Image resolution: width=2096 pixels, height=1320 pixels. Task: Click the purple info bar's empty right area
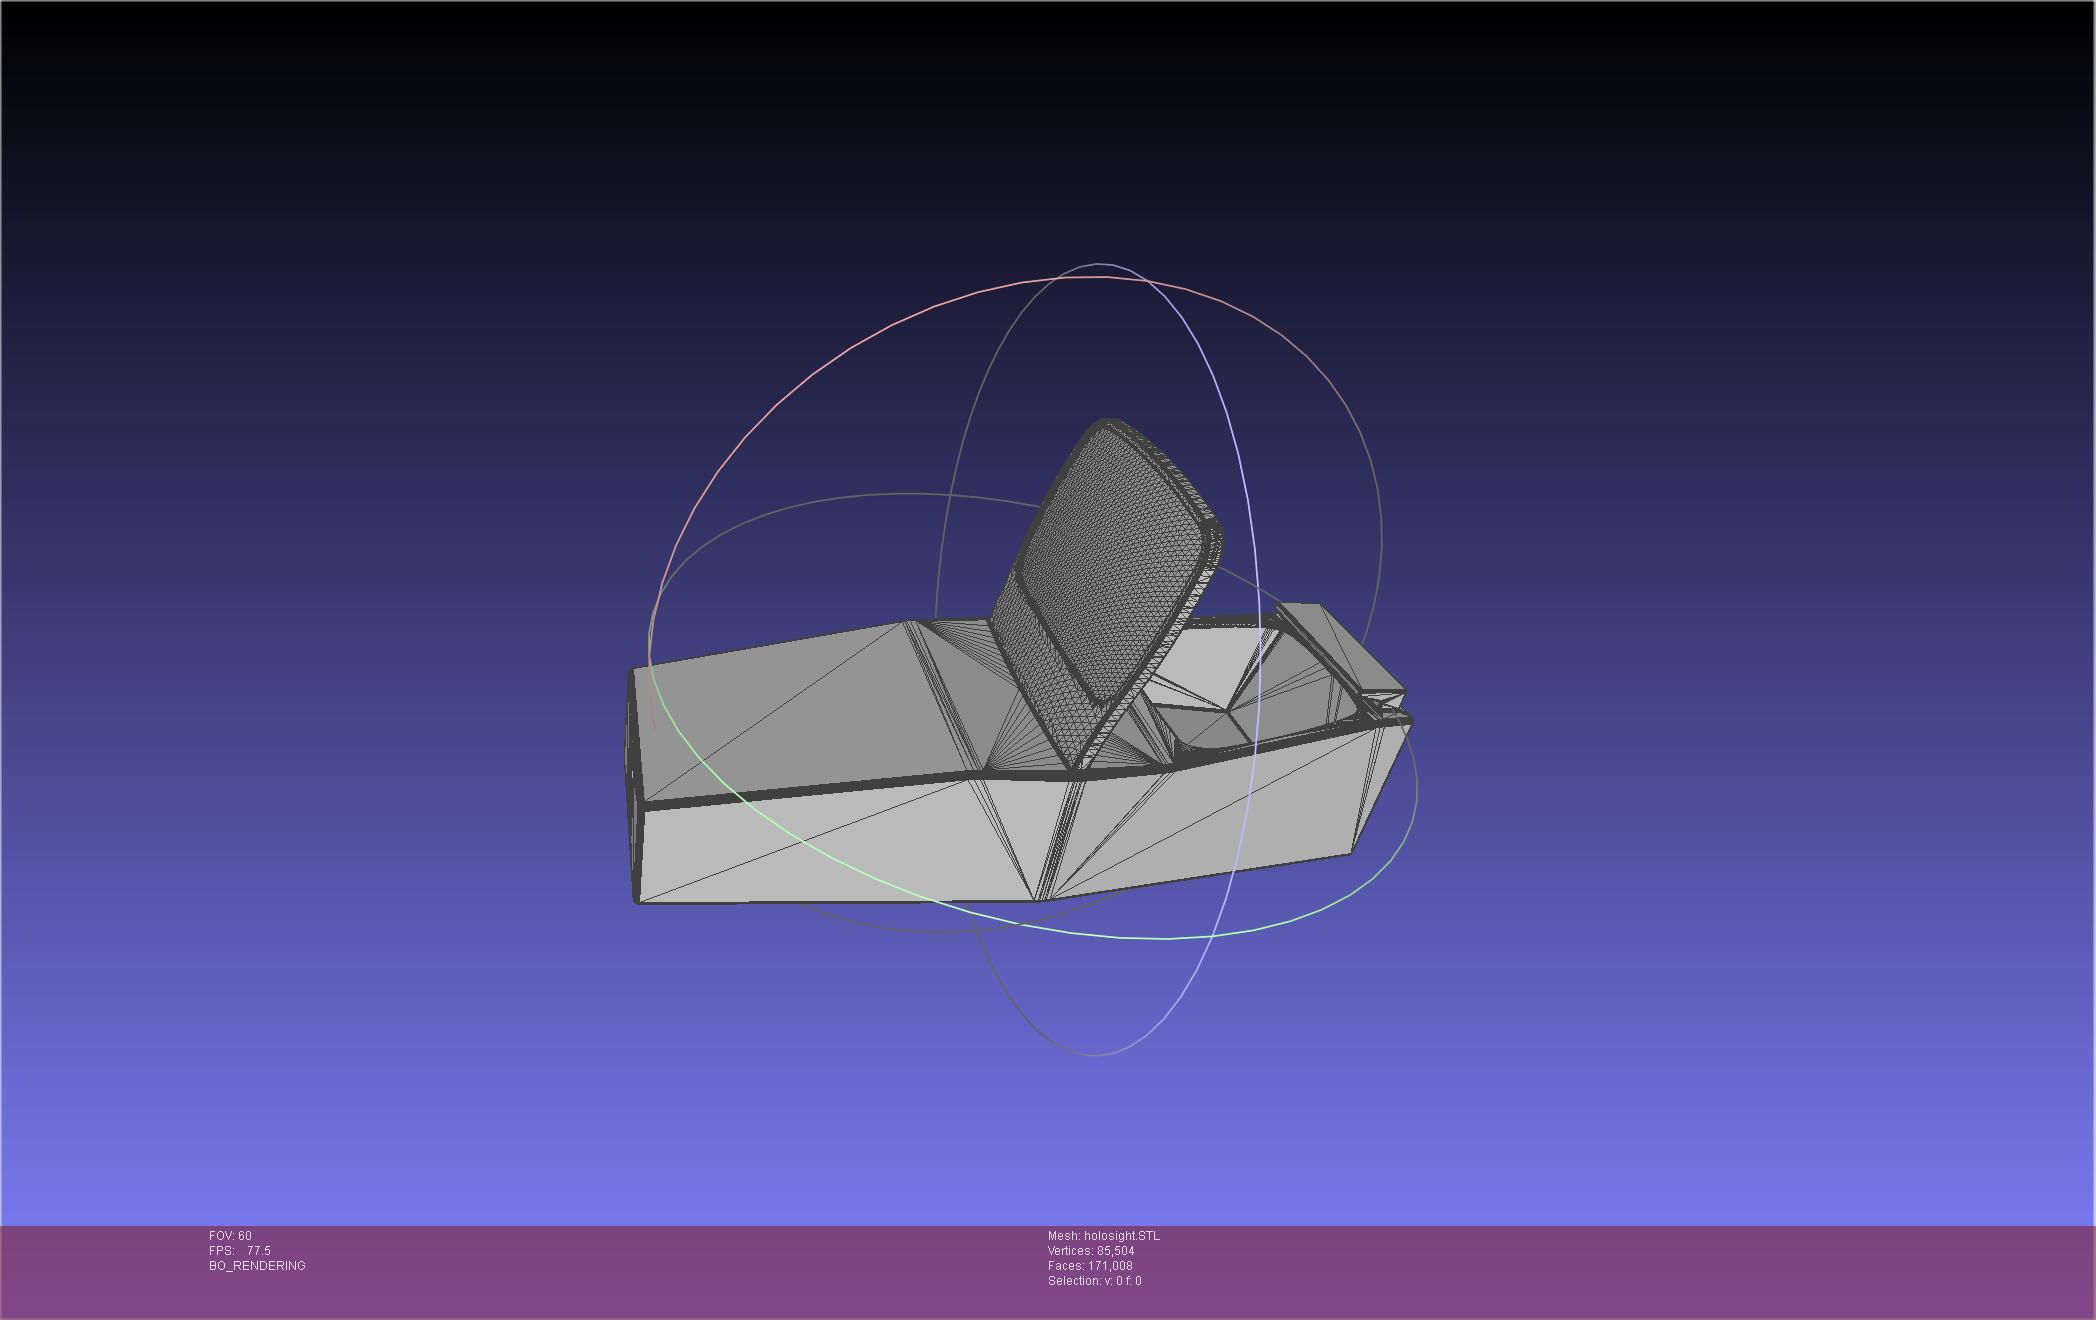click(x=1700, y=1270)
